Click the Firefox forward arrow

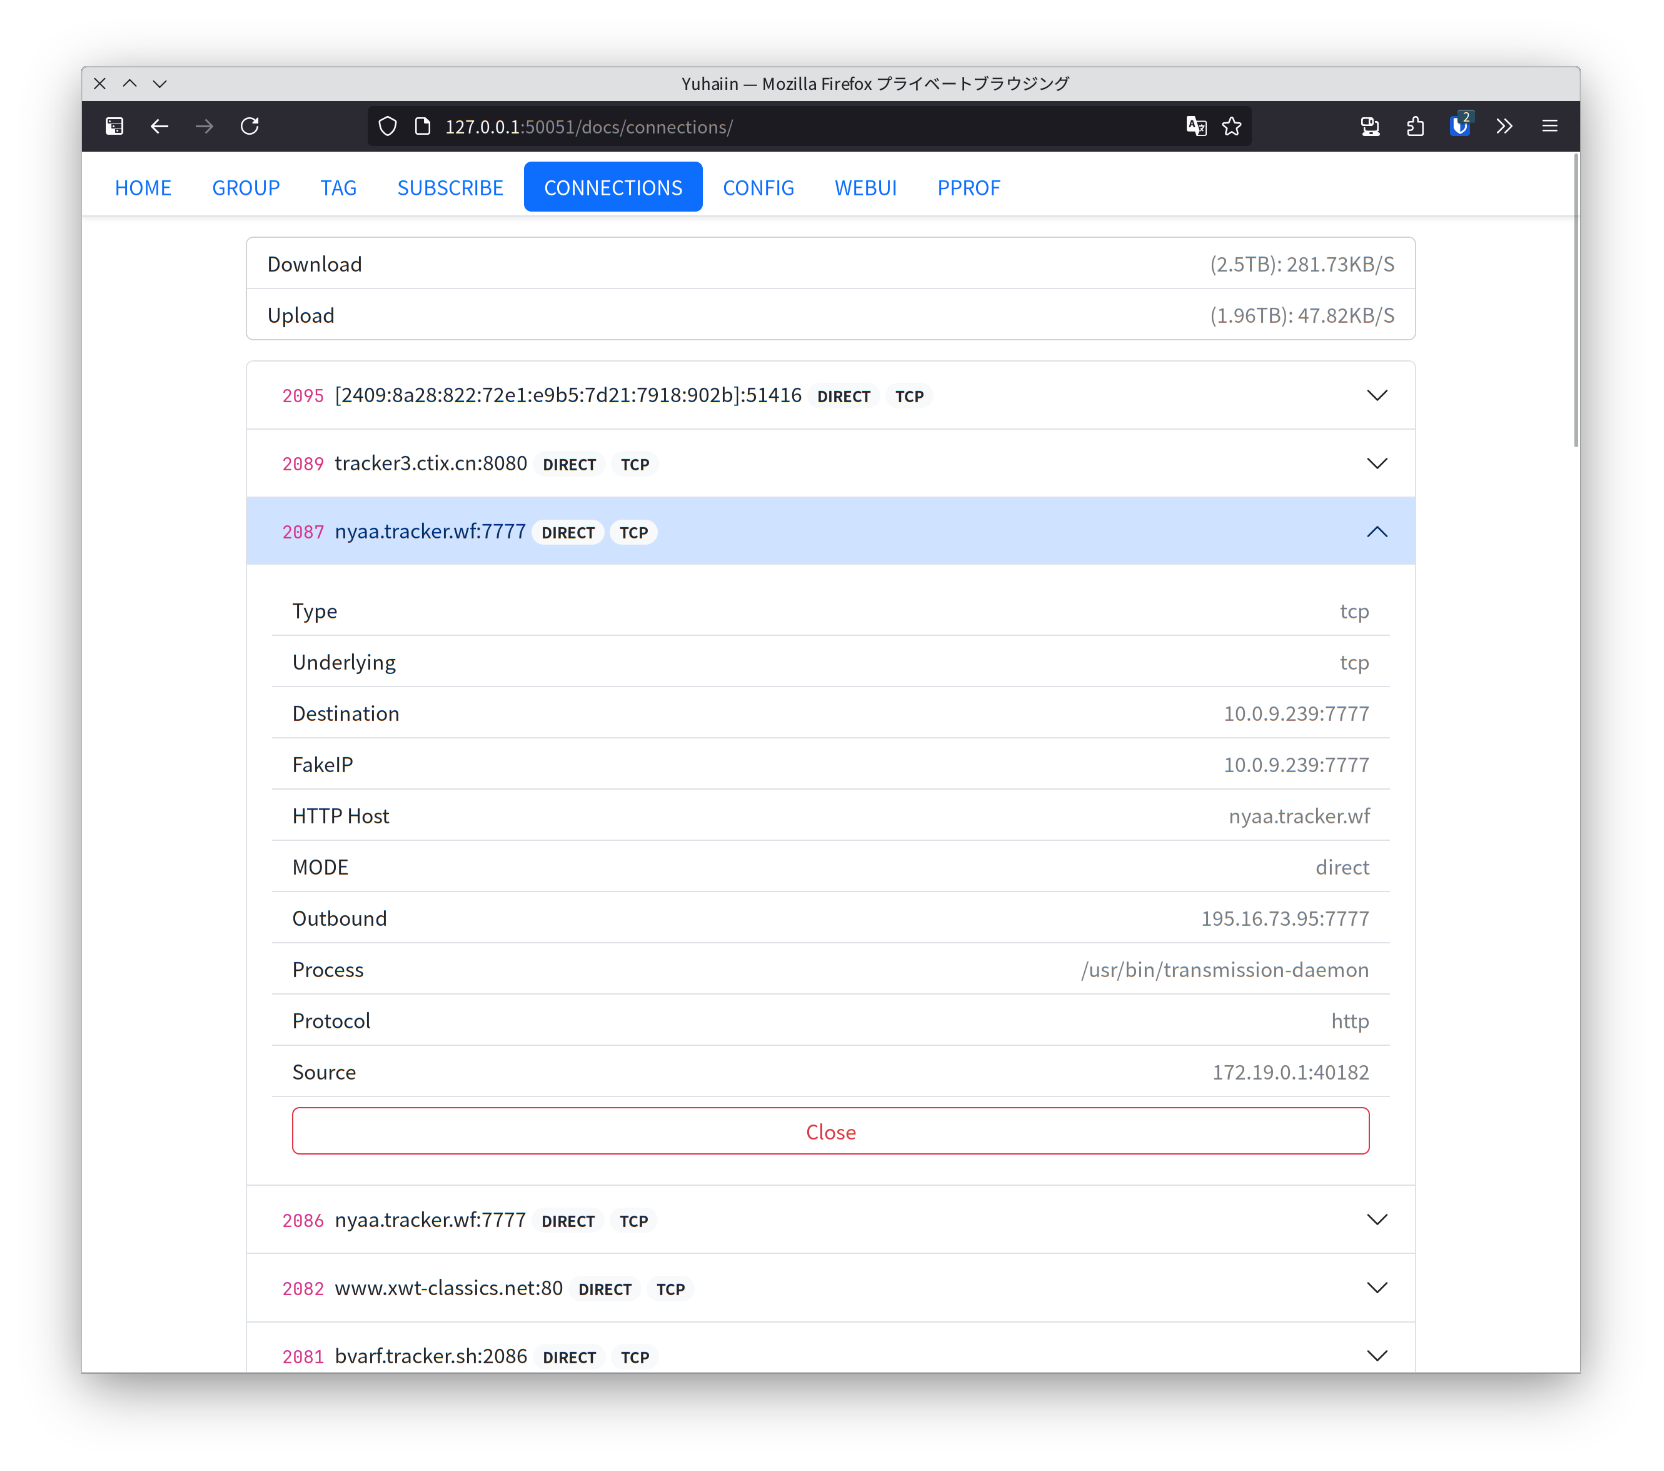(204, 126)
